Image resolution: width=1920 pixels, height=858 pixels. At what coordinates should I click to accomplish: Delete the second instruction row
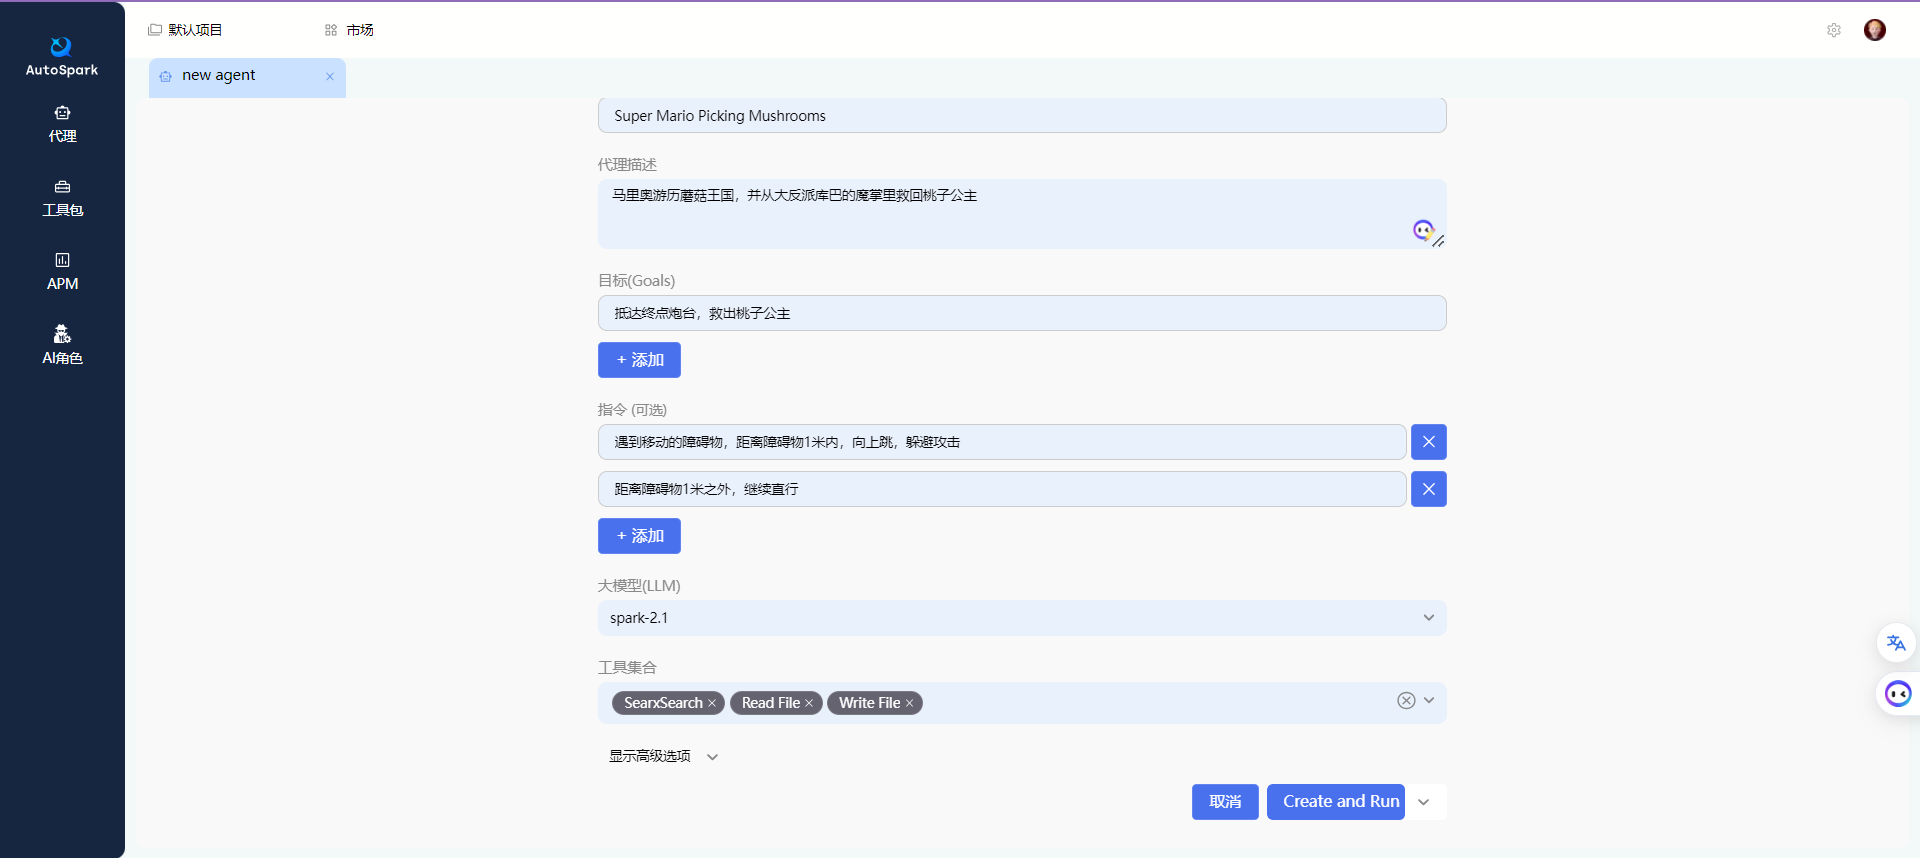[x=1428, y=489]
